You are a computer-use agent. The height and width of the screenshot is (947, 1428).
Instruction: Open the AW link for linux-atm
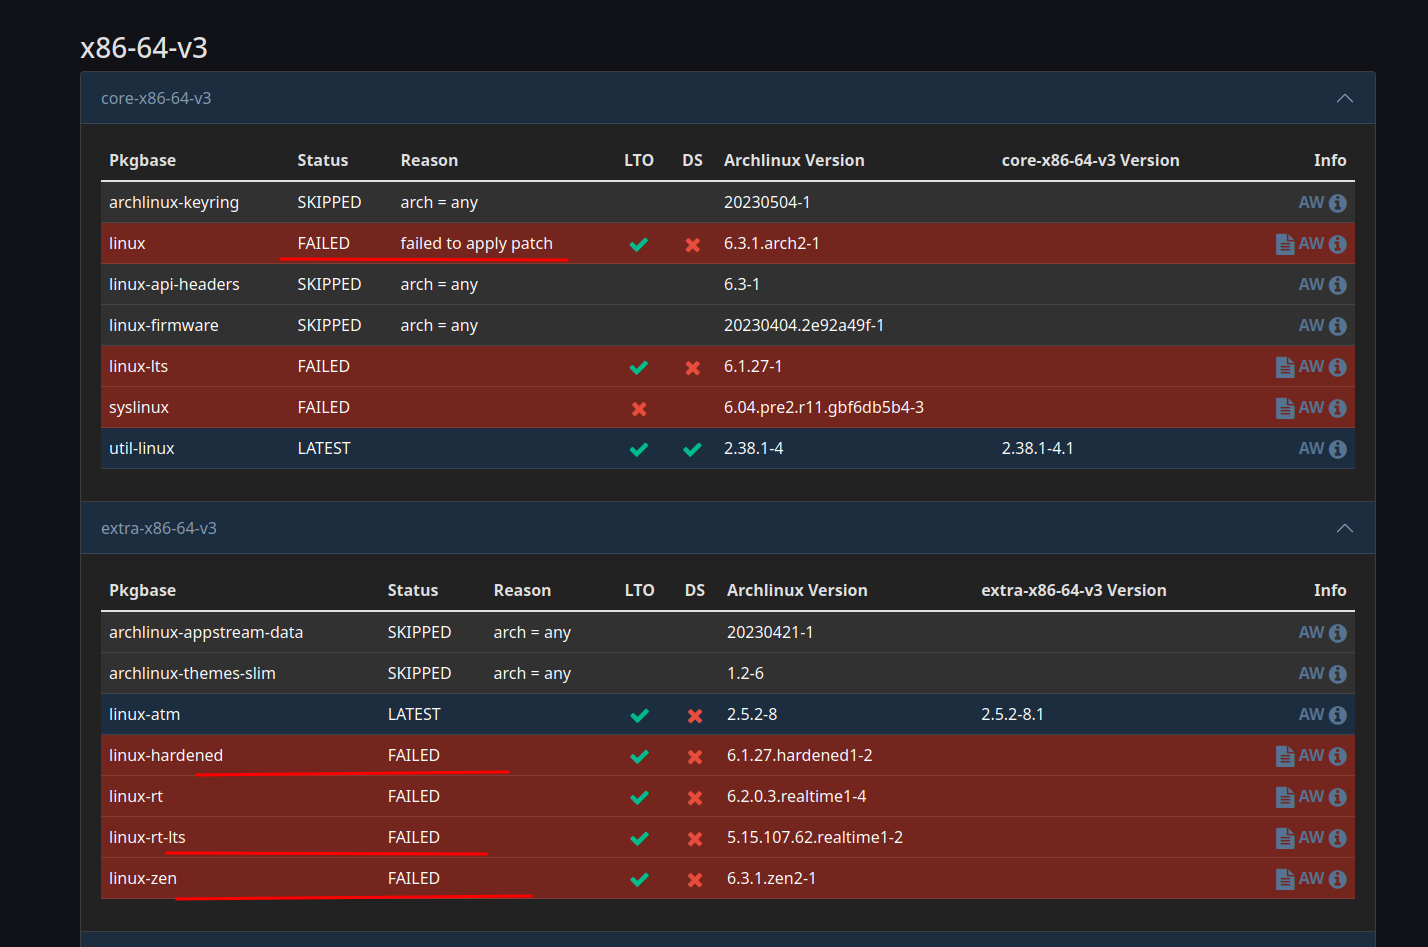coord(1311,714)
